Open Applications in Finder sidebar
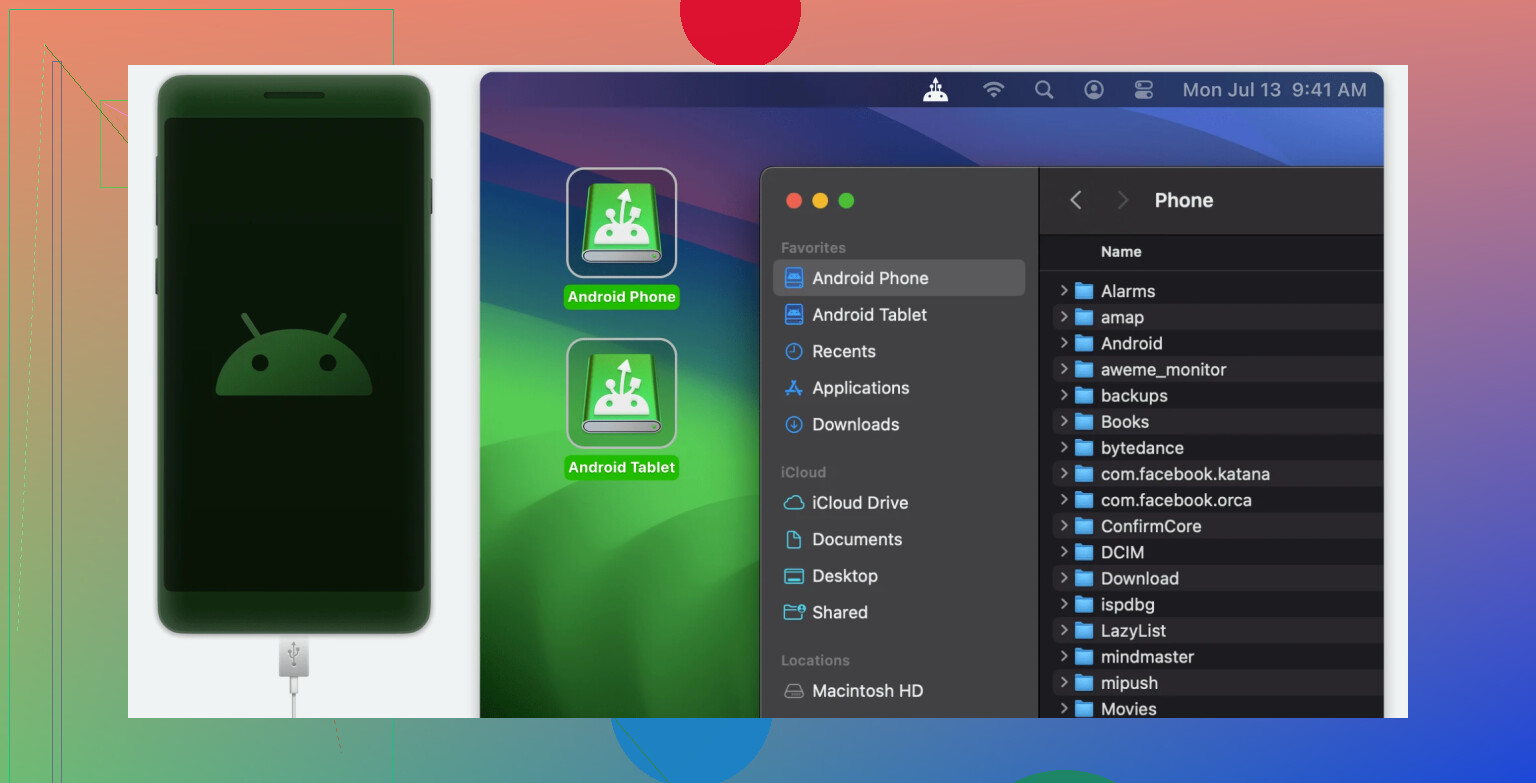The height and width of the screenshot is (783, 1536). pos(899,388)
